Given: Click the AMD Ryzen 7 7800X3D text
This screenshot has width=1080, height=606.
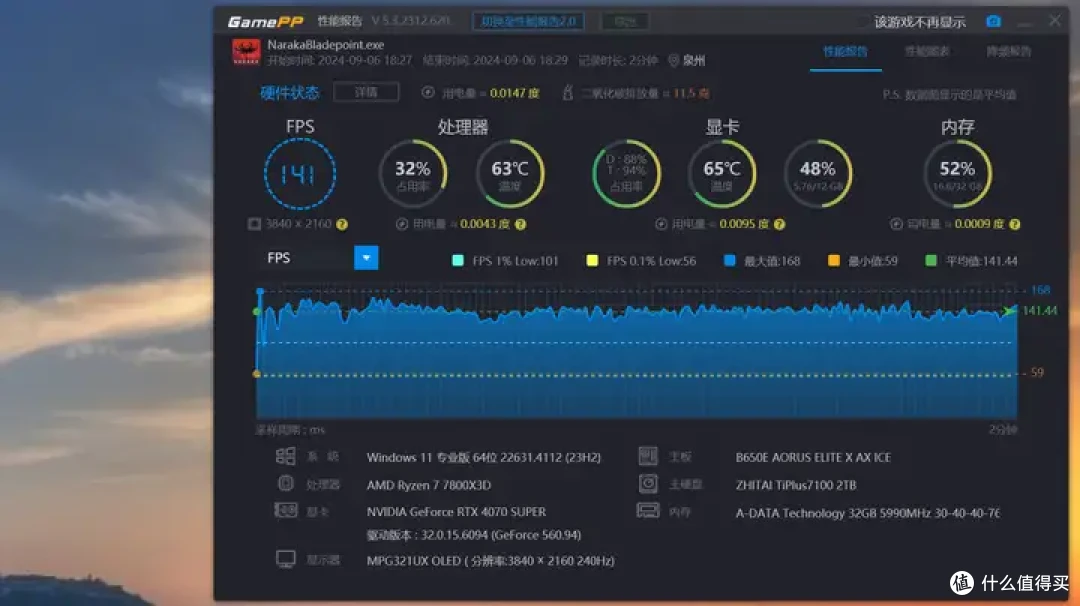Looking at the screenshot, I should click(x=429, y=485).
